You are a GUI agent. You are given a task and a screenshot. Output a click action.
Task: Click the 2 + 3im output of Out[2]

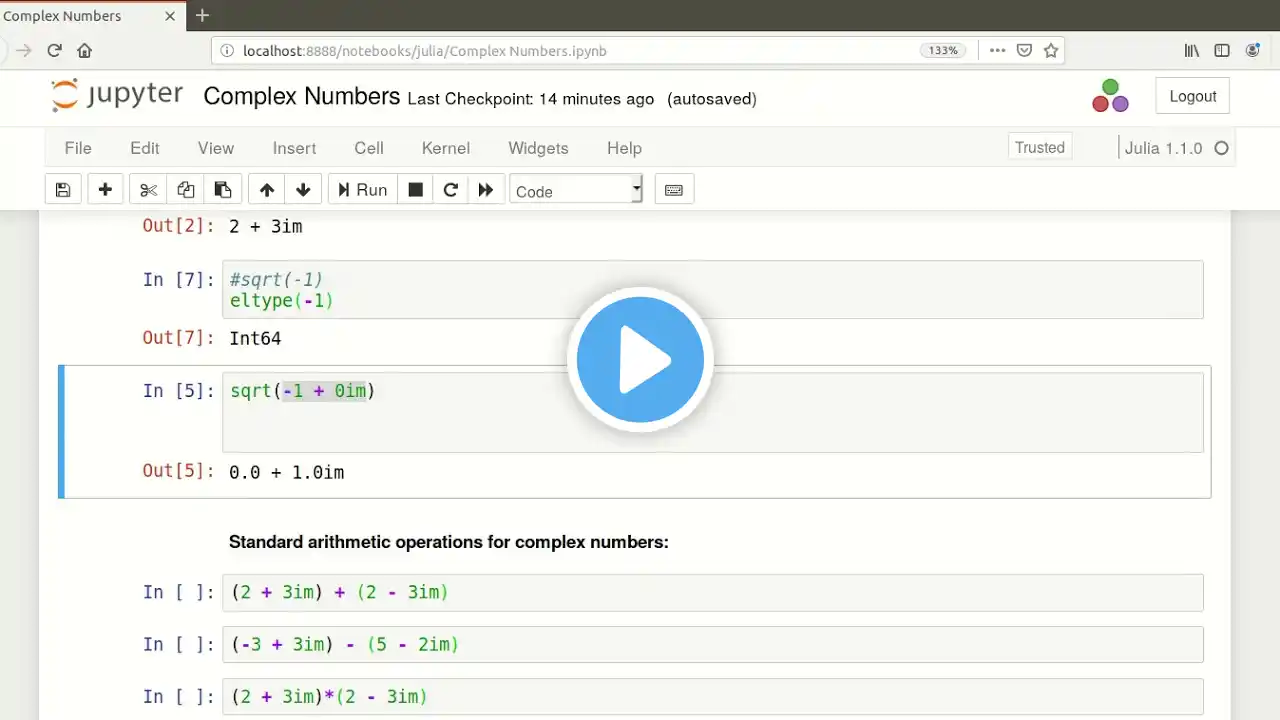(x=266, y=227)
